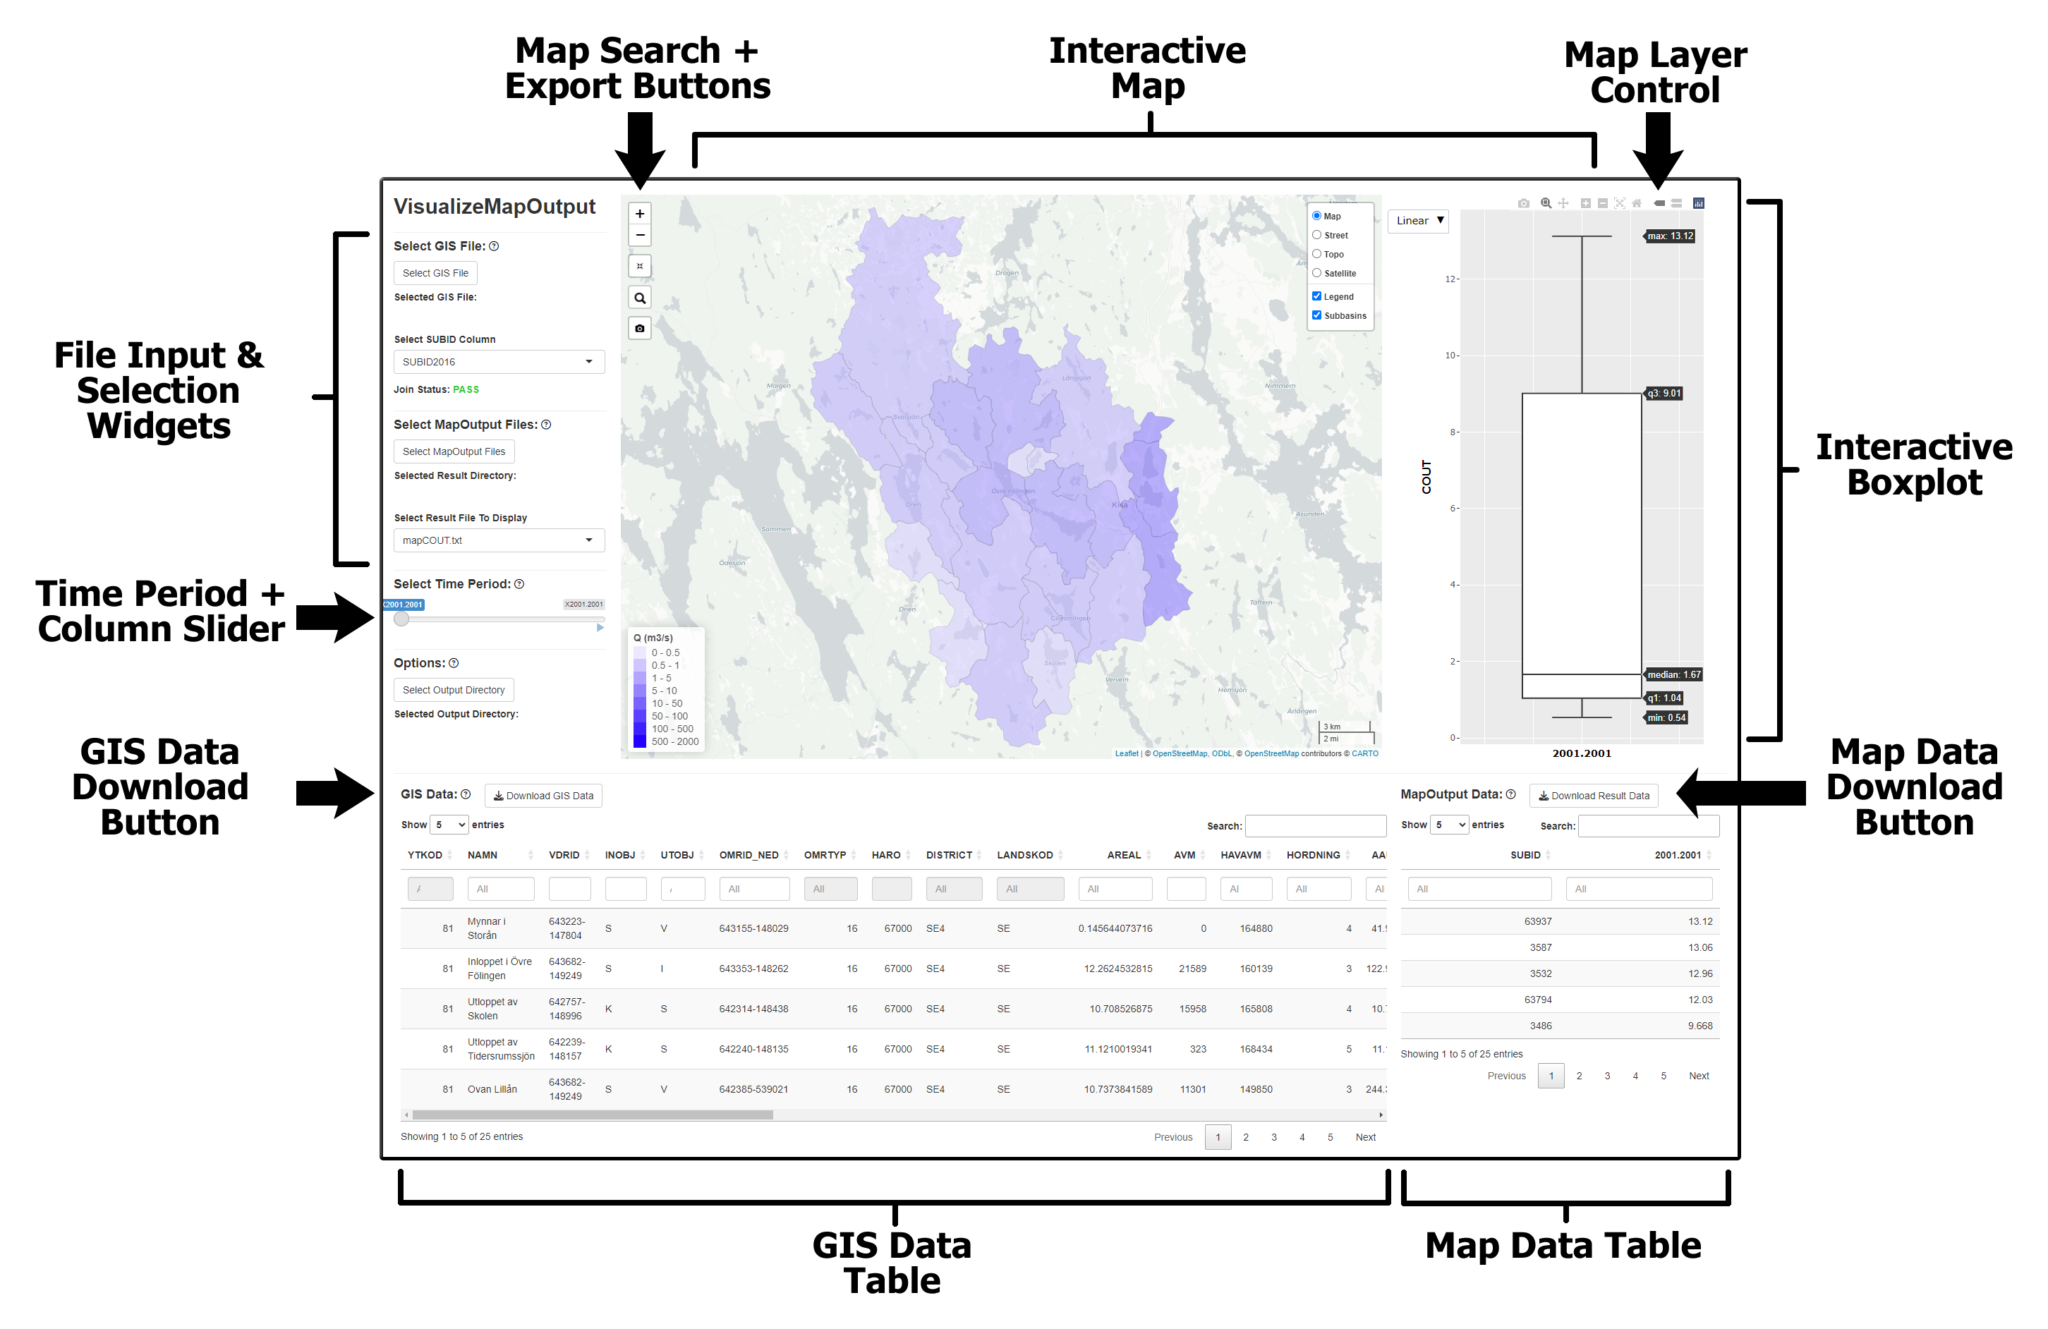The height and width of the screenshot is (1329, 2048).
Task: Open the mapCOUT.txt result file dropdown
Action: pyautogui.click(x=498, y=540)
